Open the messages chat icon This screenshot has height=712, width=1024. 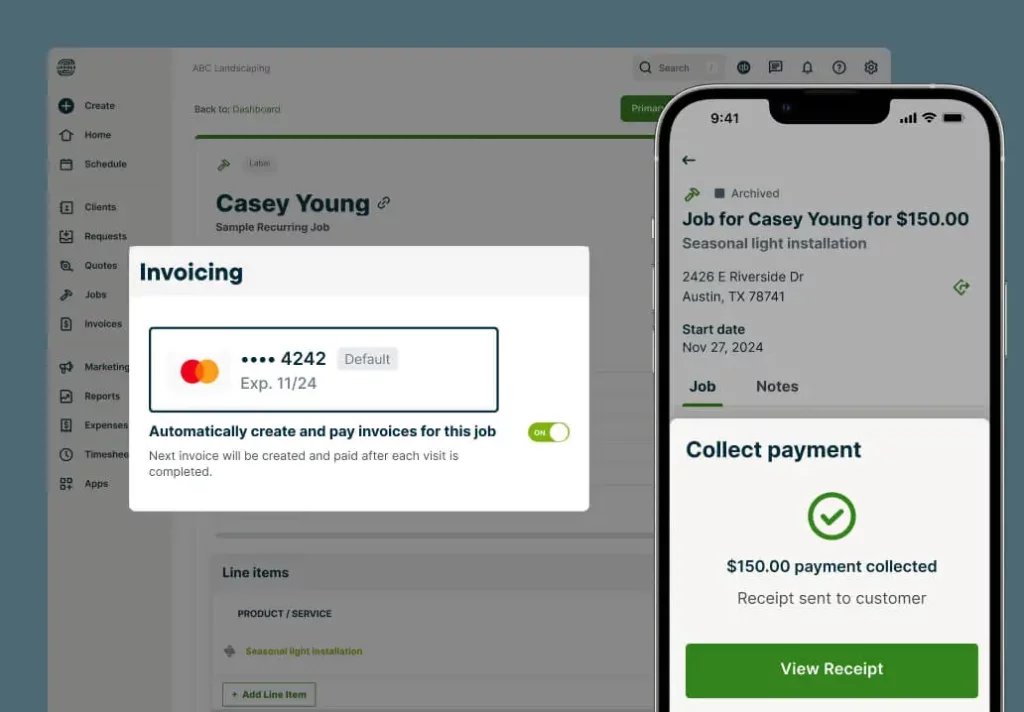pos(775,67)
